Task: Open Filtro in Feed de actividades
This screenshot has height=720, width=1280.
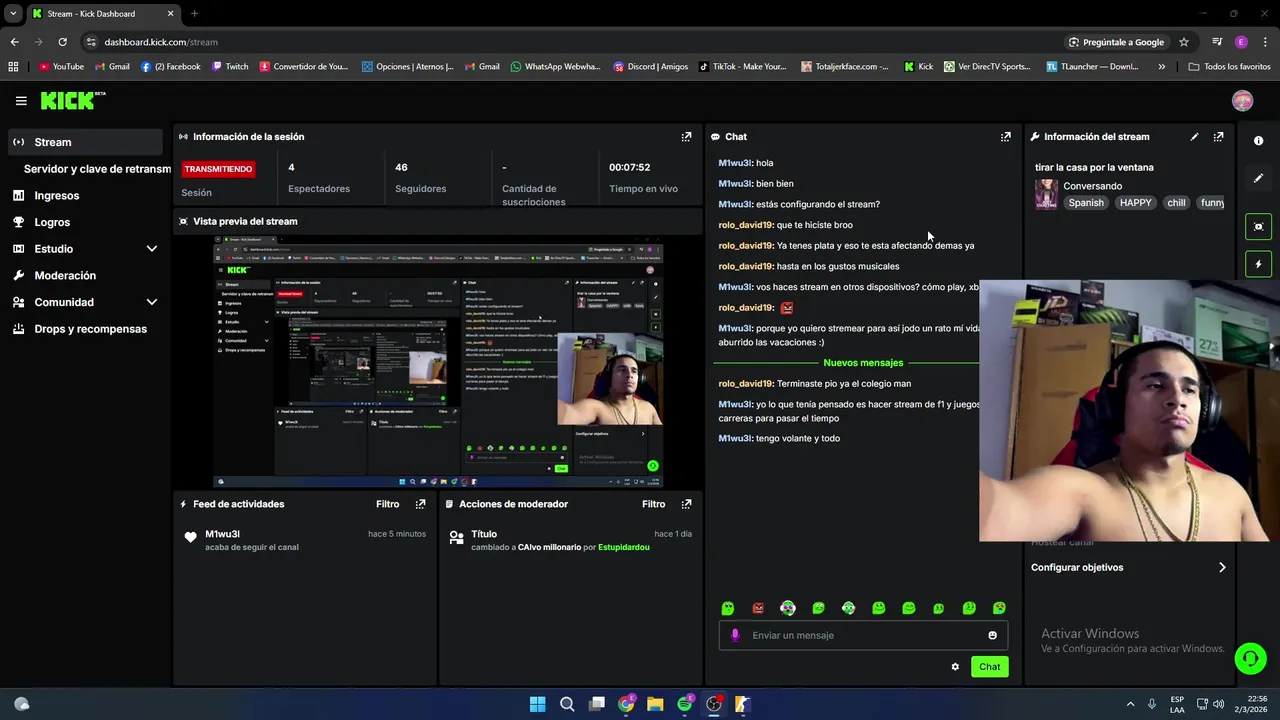Action: (387, 504)
